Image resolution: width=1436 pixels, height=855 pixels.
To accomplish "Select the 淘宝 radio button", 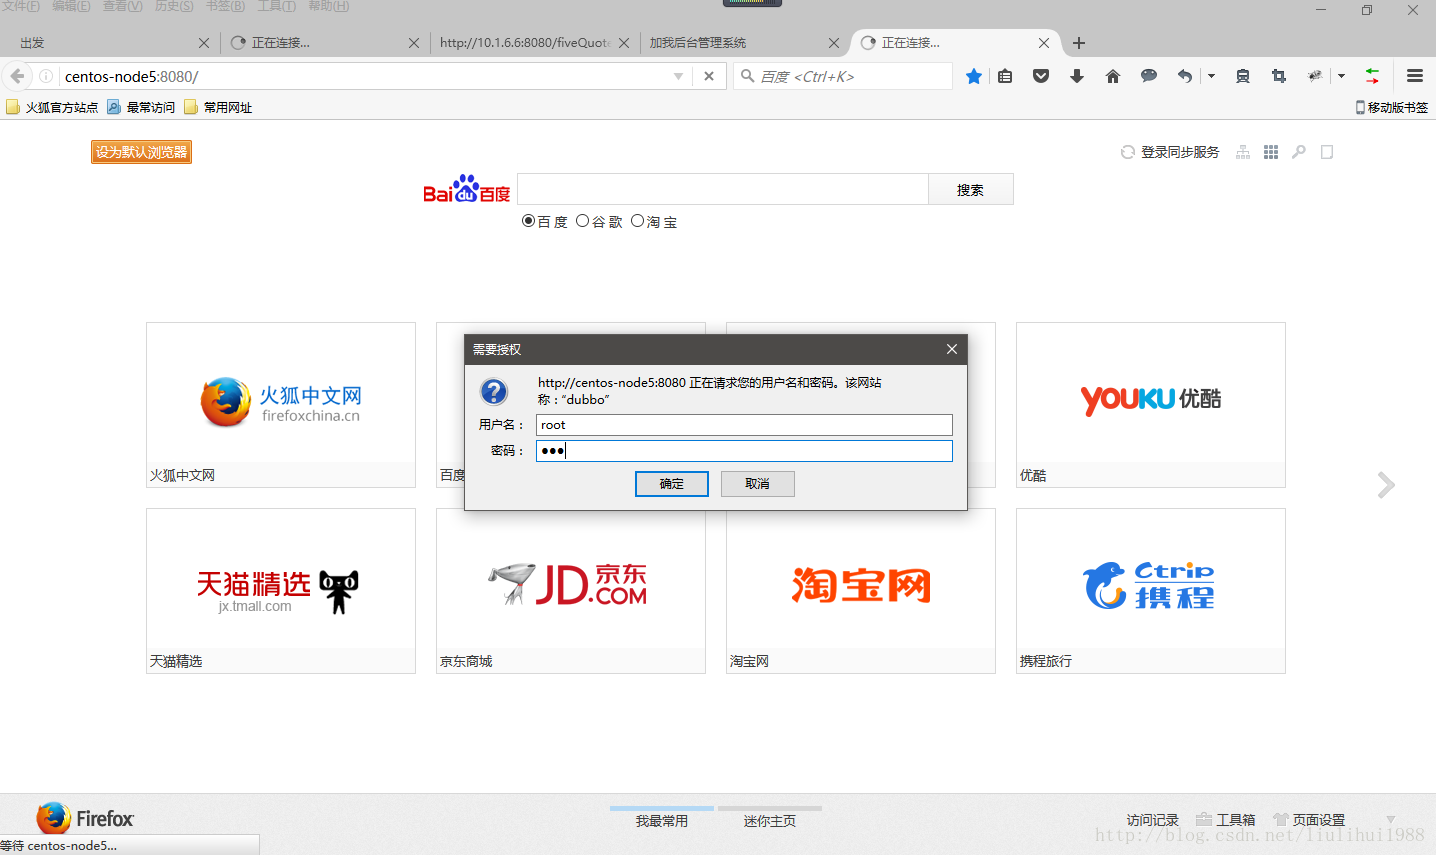I will point(637,221).
